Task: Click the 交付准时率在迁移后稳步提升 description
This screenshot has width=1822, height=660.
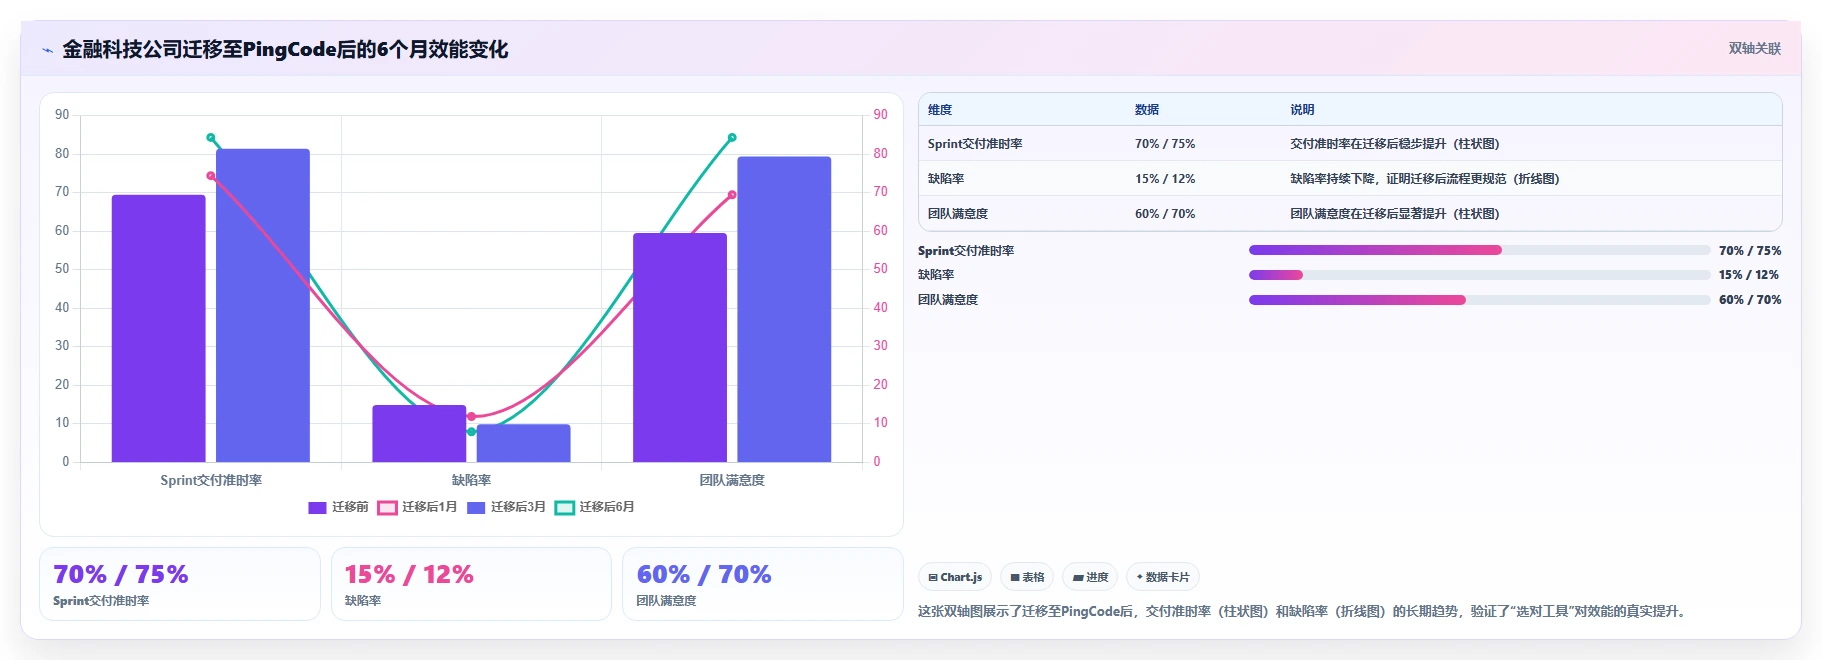Action: point(1395,144)
